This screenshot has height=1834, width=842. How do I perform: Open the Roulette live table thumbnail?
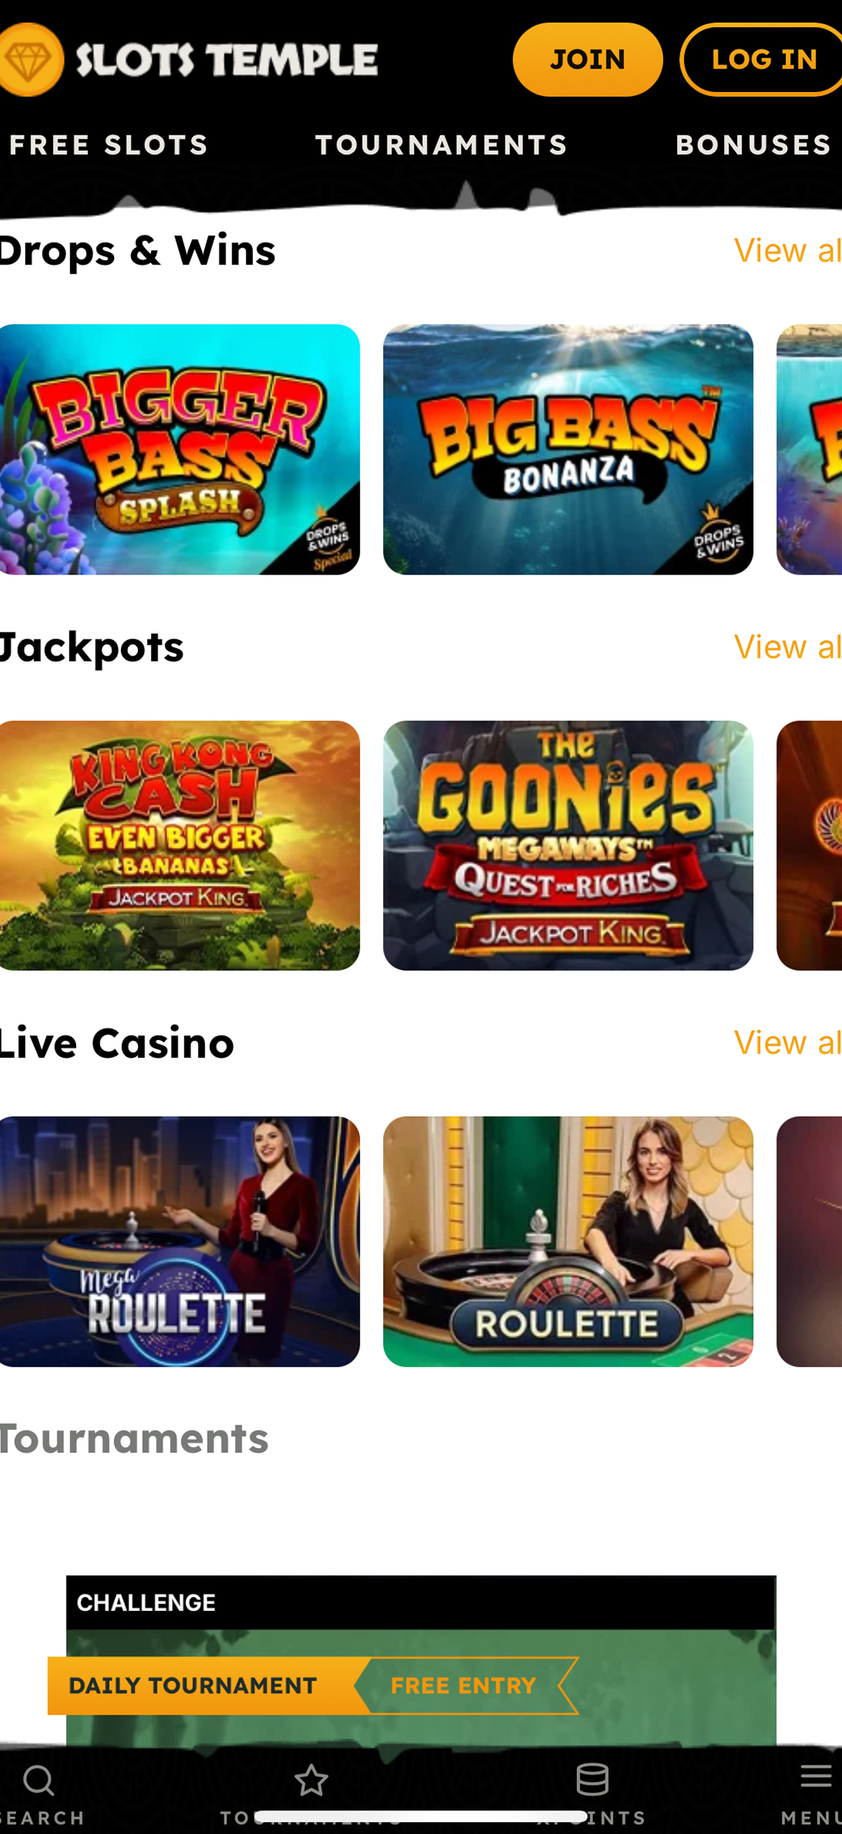click(x=568, y=1242)
